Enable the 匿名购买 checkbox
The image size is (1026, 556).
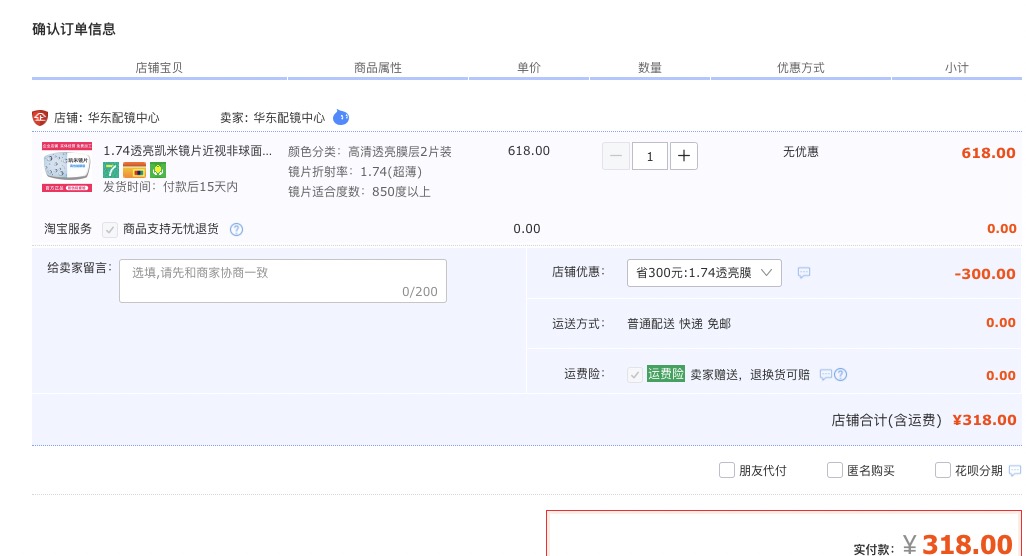tap(834, 470)
